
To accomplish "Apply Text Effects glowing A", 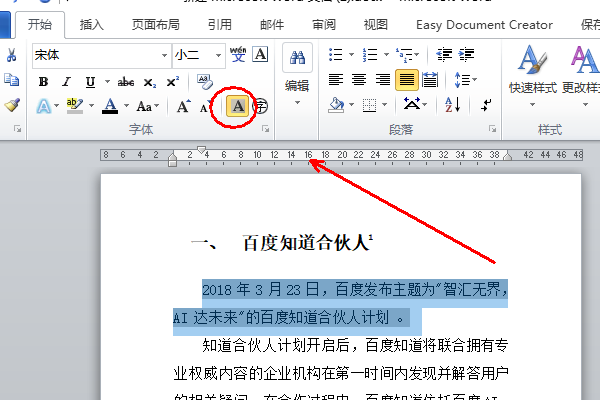I will (44, 106).
